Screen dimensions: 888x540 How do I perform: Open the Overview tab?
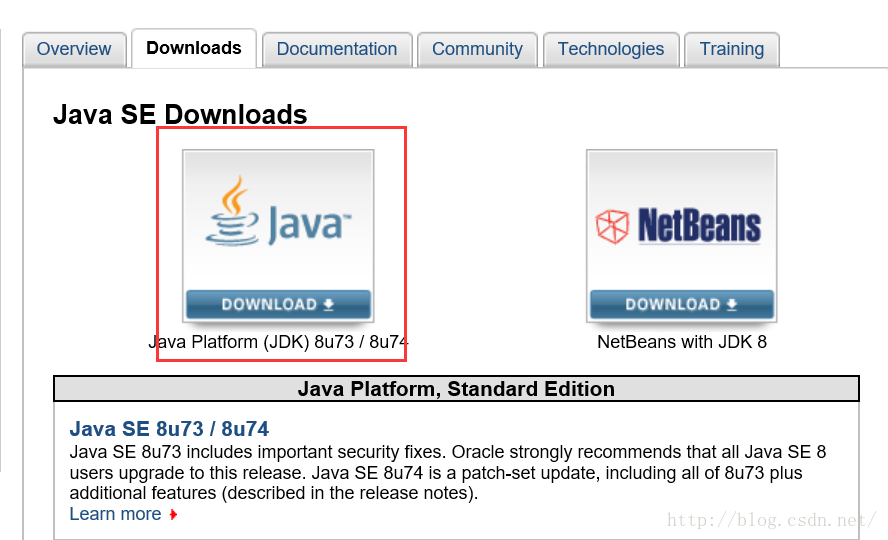click(x=74, y=49)
